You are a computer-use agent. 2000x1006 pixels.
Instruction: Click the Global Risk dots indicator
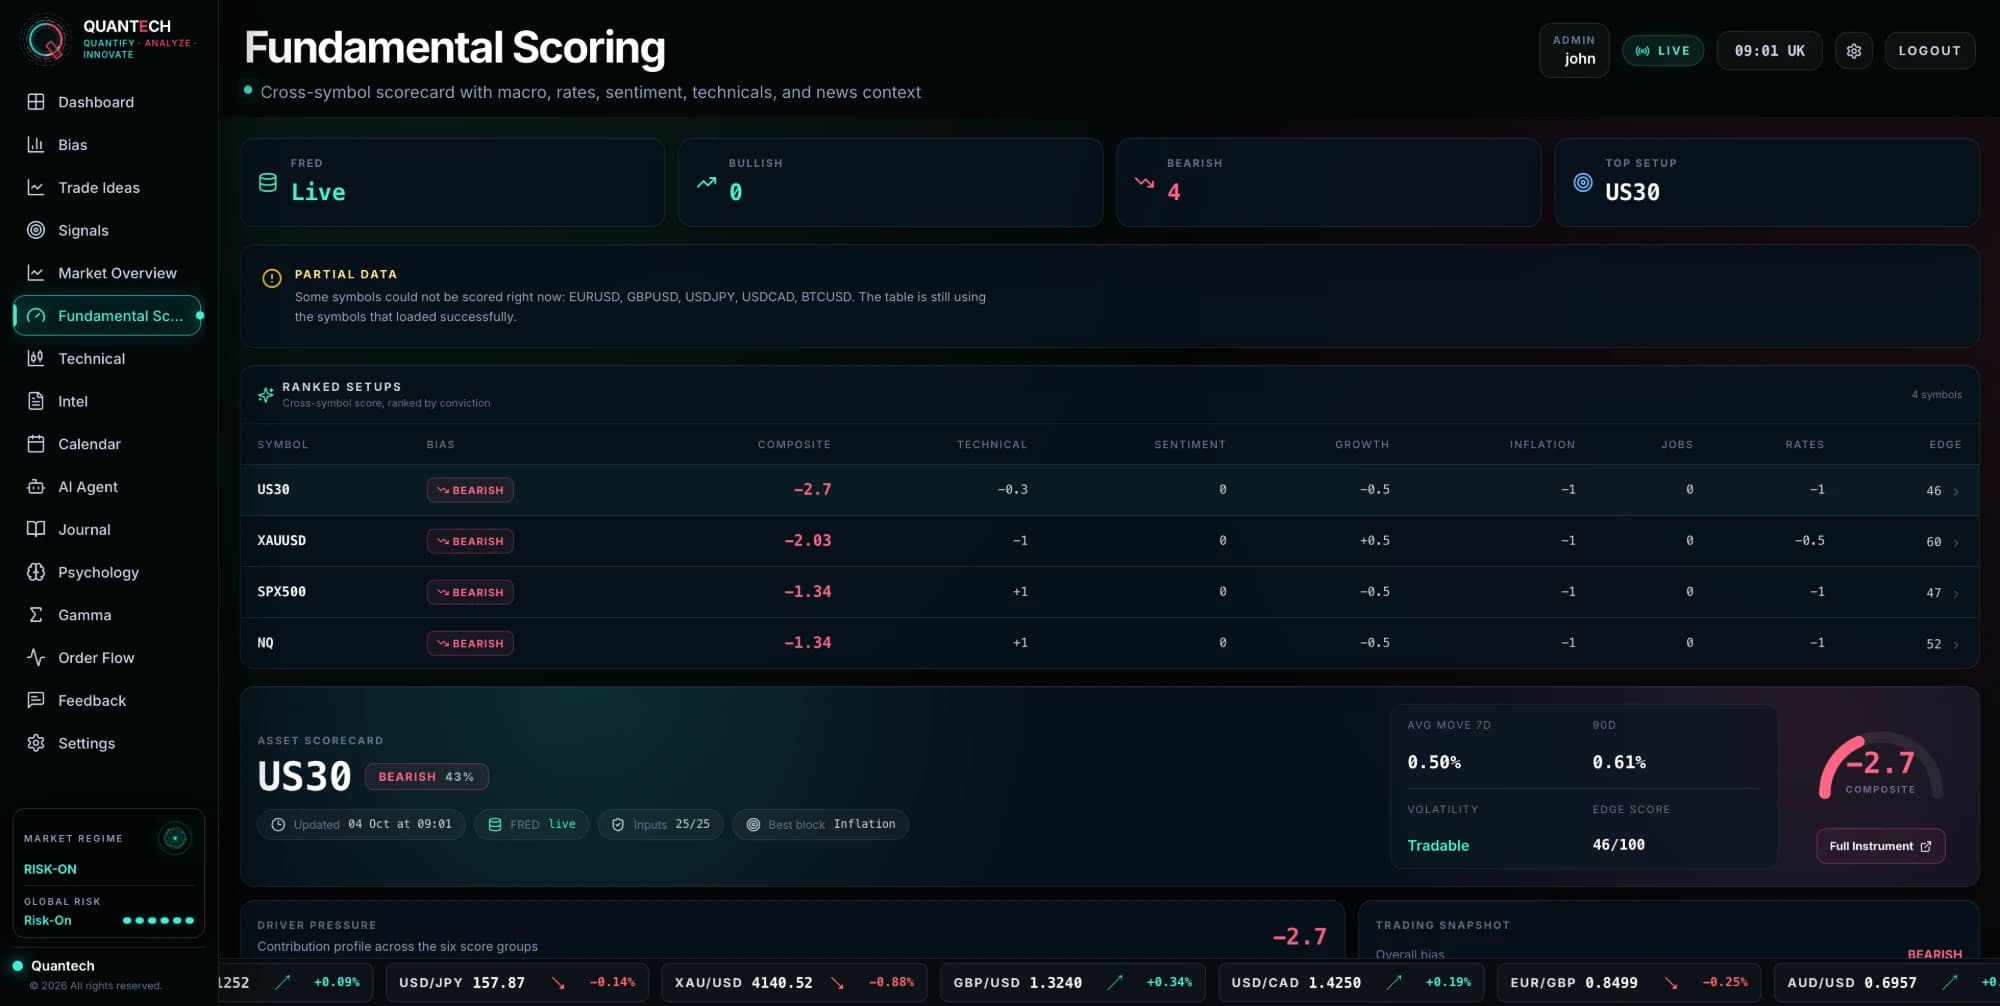(158, 920)
